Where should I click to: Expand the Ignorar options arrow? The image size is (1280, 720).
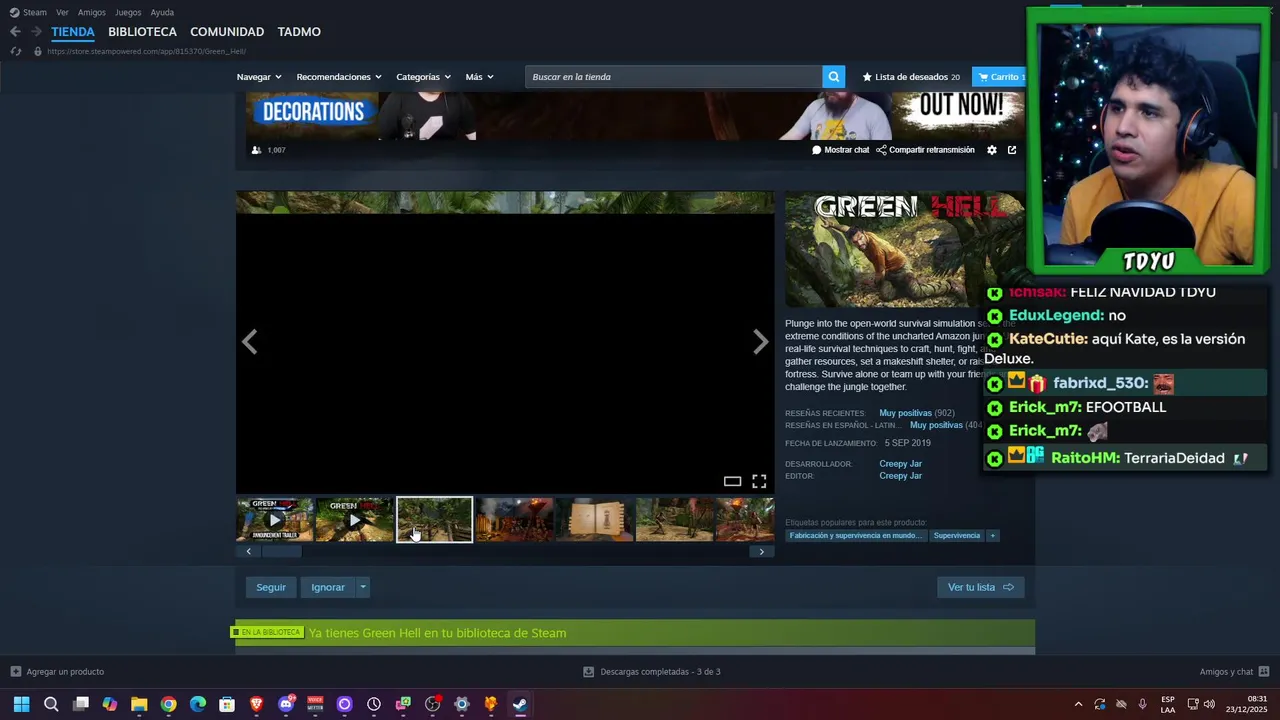[363, 587]
